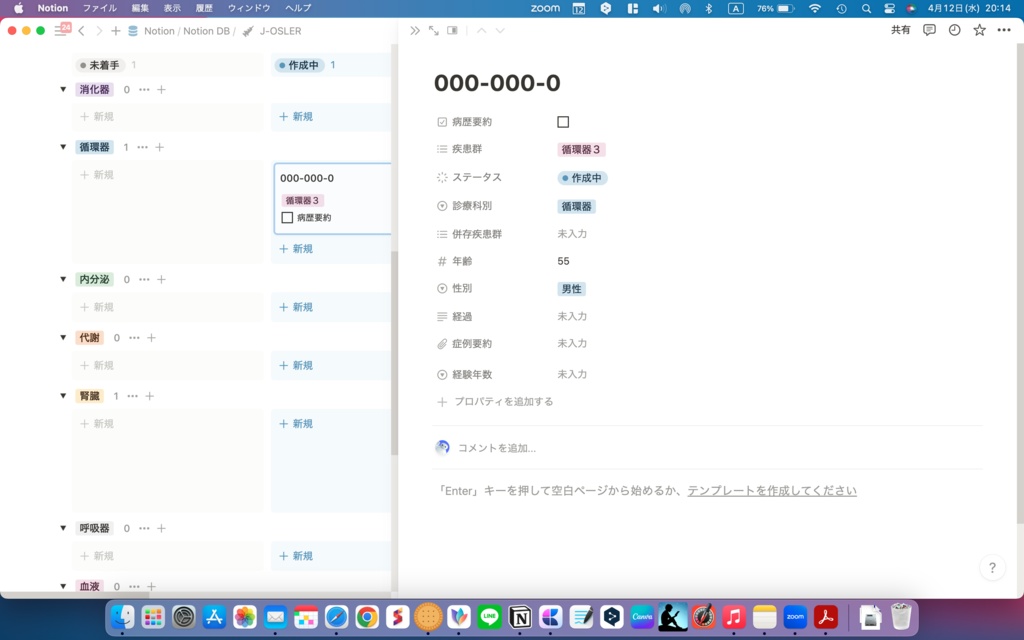Image resolution: width=1024 pixels, height=640 pixels.
Task: Click プロパティを追加する button
Action: (496, 402)
